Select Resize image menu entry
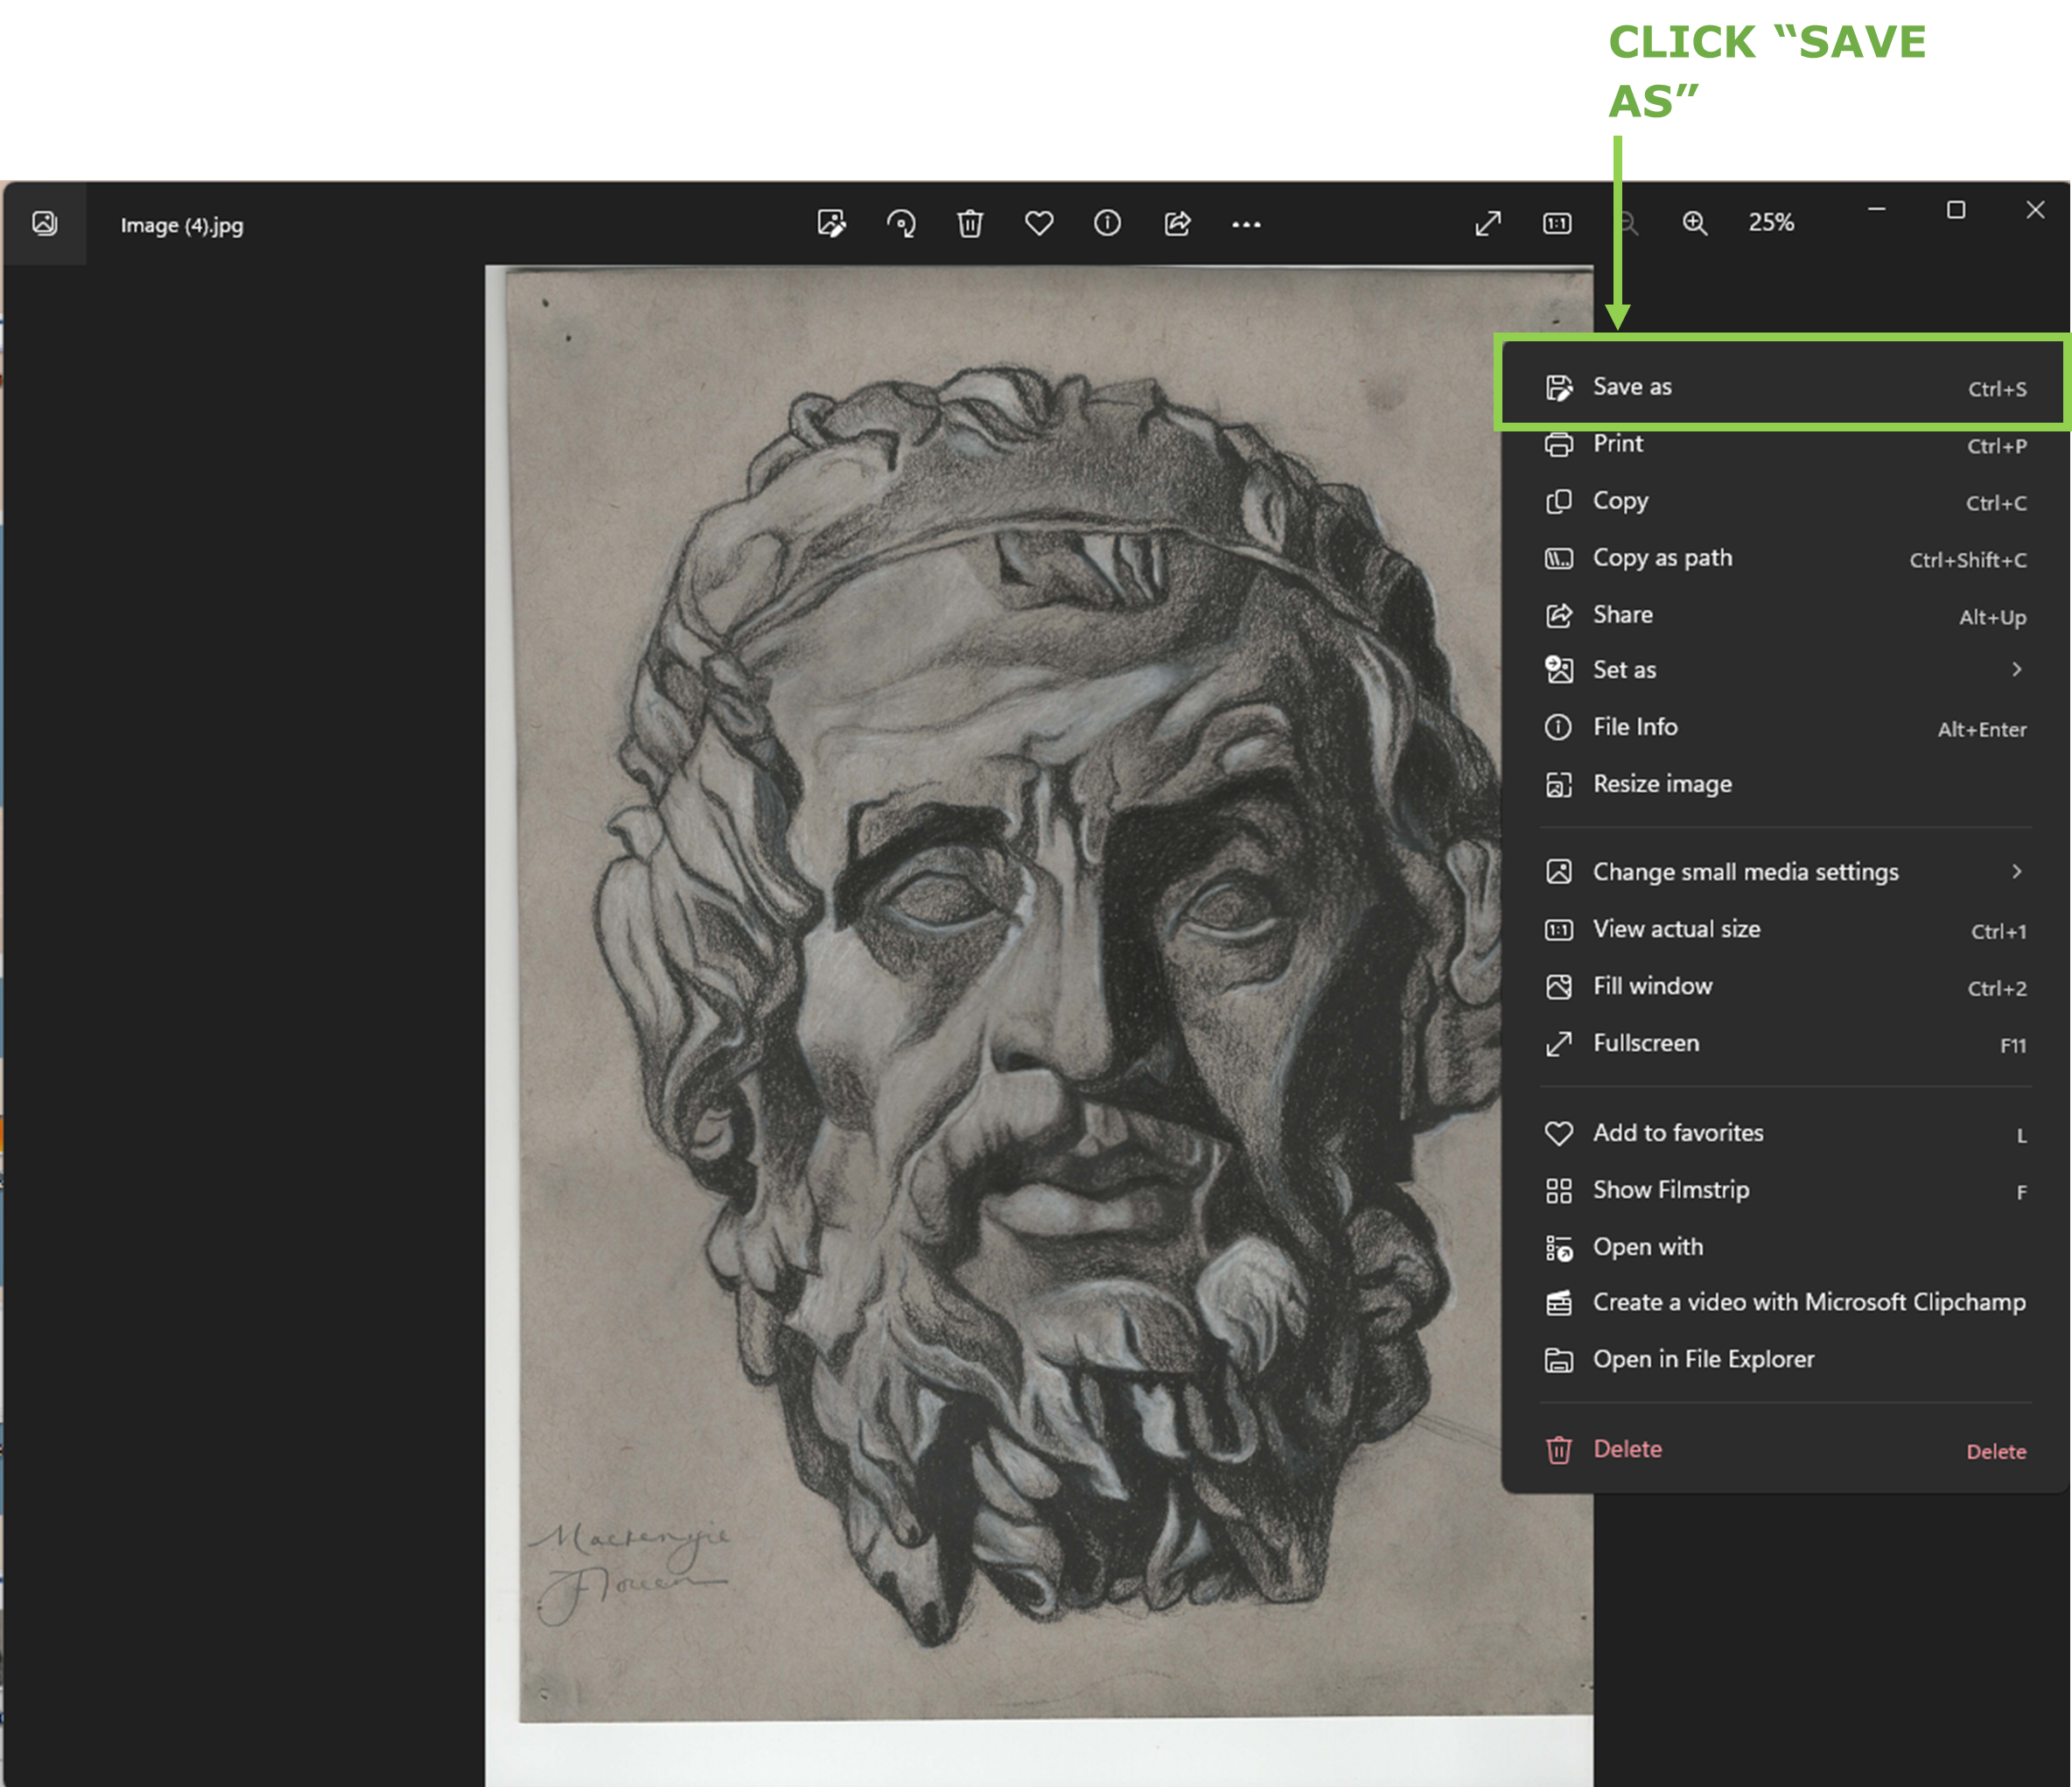Screen dimensions: 2072x1787 [1662, 784]
